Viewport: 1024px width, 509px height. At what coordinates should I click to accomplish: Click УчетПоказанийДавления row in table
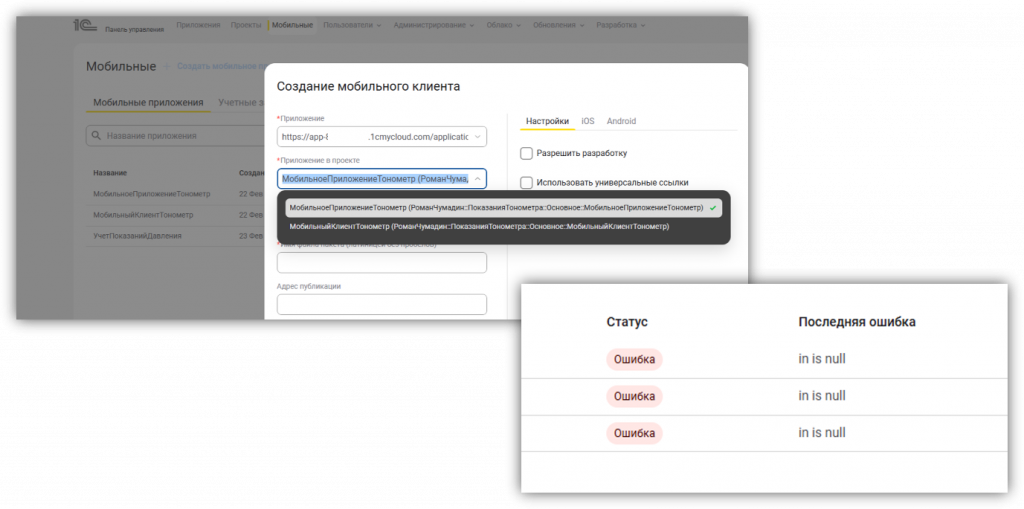click(x=175, y=235)
